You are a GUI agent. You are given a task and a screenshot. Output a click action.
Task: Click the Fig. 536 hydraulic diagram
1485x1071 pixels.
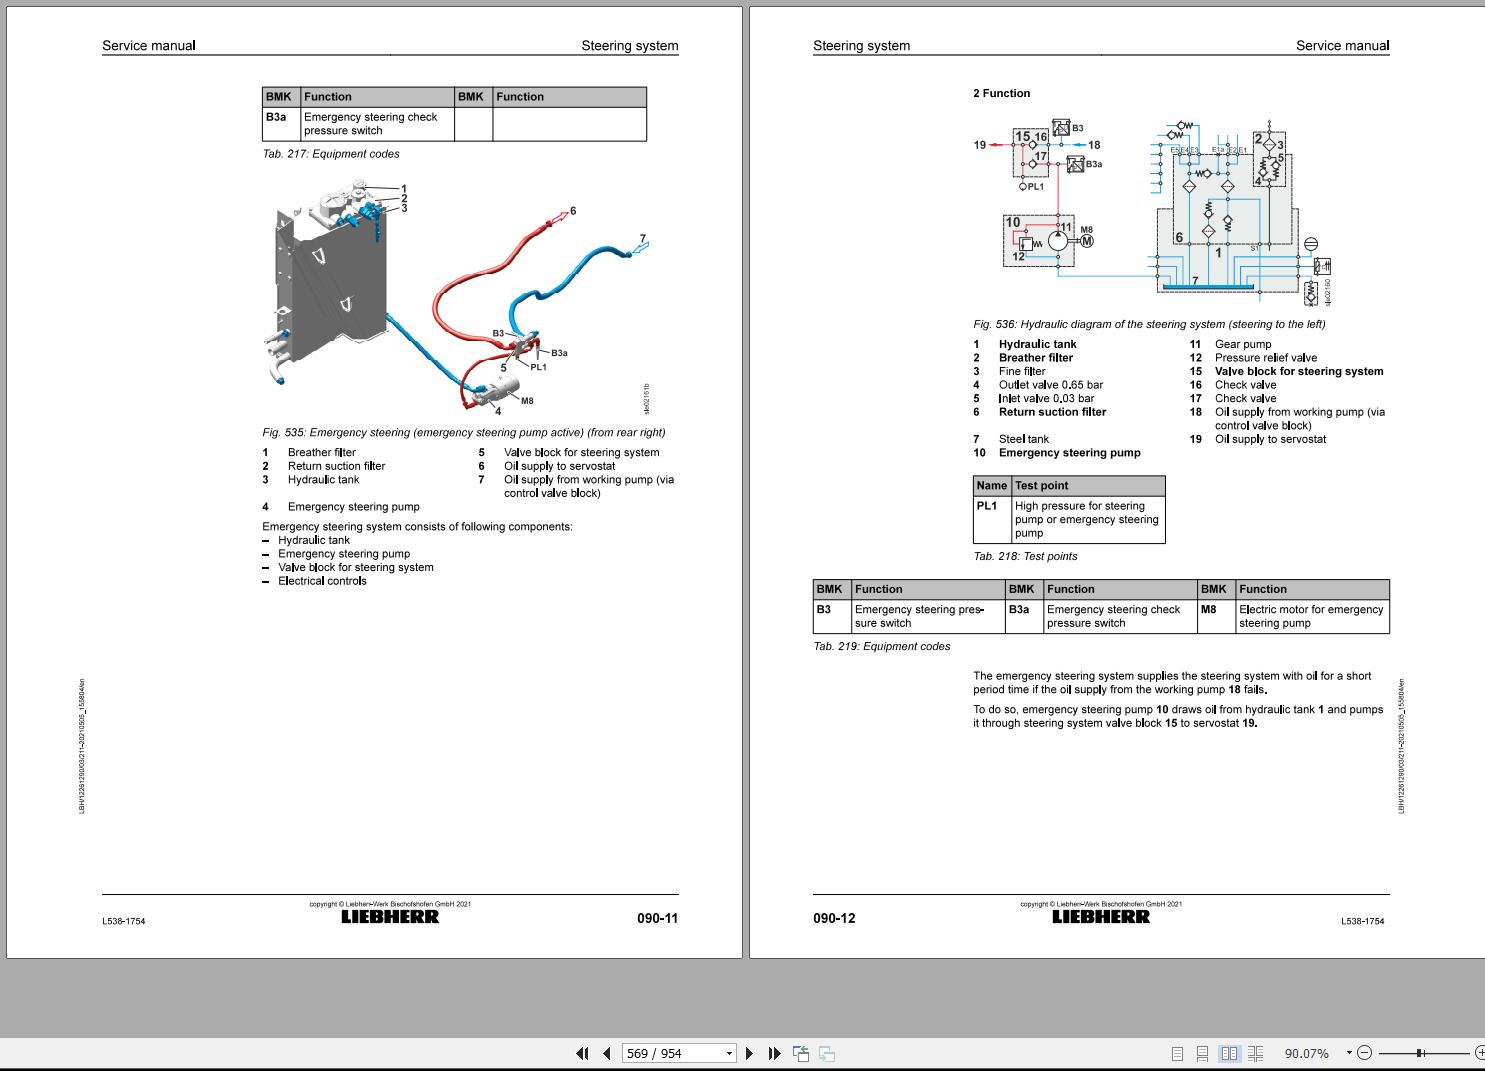pos(1153,214)
